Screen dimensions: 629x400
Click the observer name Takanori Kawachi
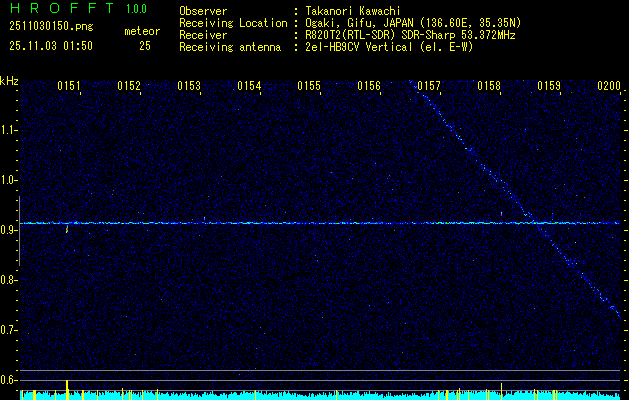click(x=353, y=11)
